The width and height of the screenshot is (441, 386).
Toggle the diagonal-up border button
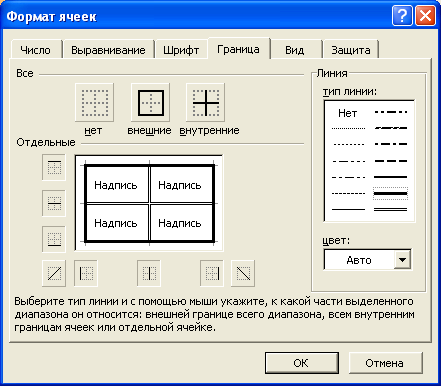[x=54, y=273]
